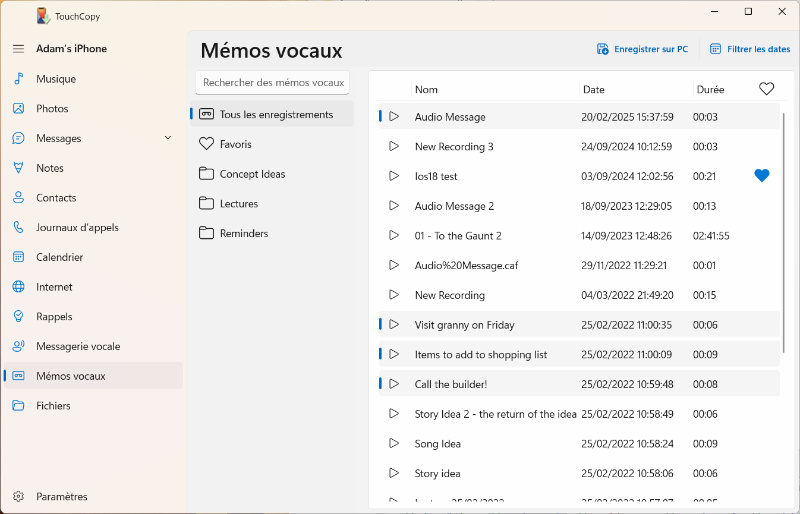Sort by the Durée column header
The width and height of the screenshot is (800, 514).
(x=710, y=90)
